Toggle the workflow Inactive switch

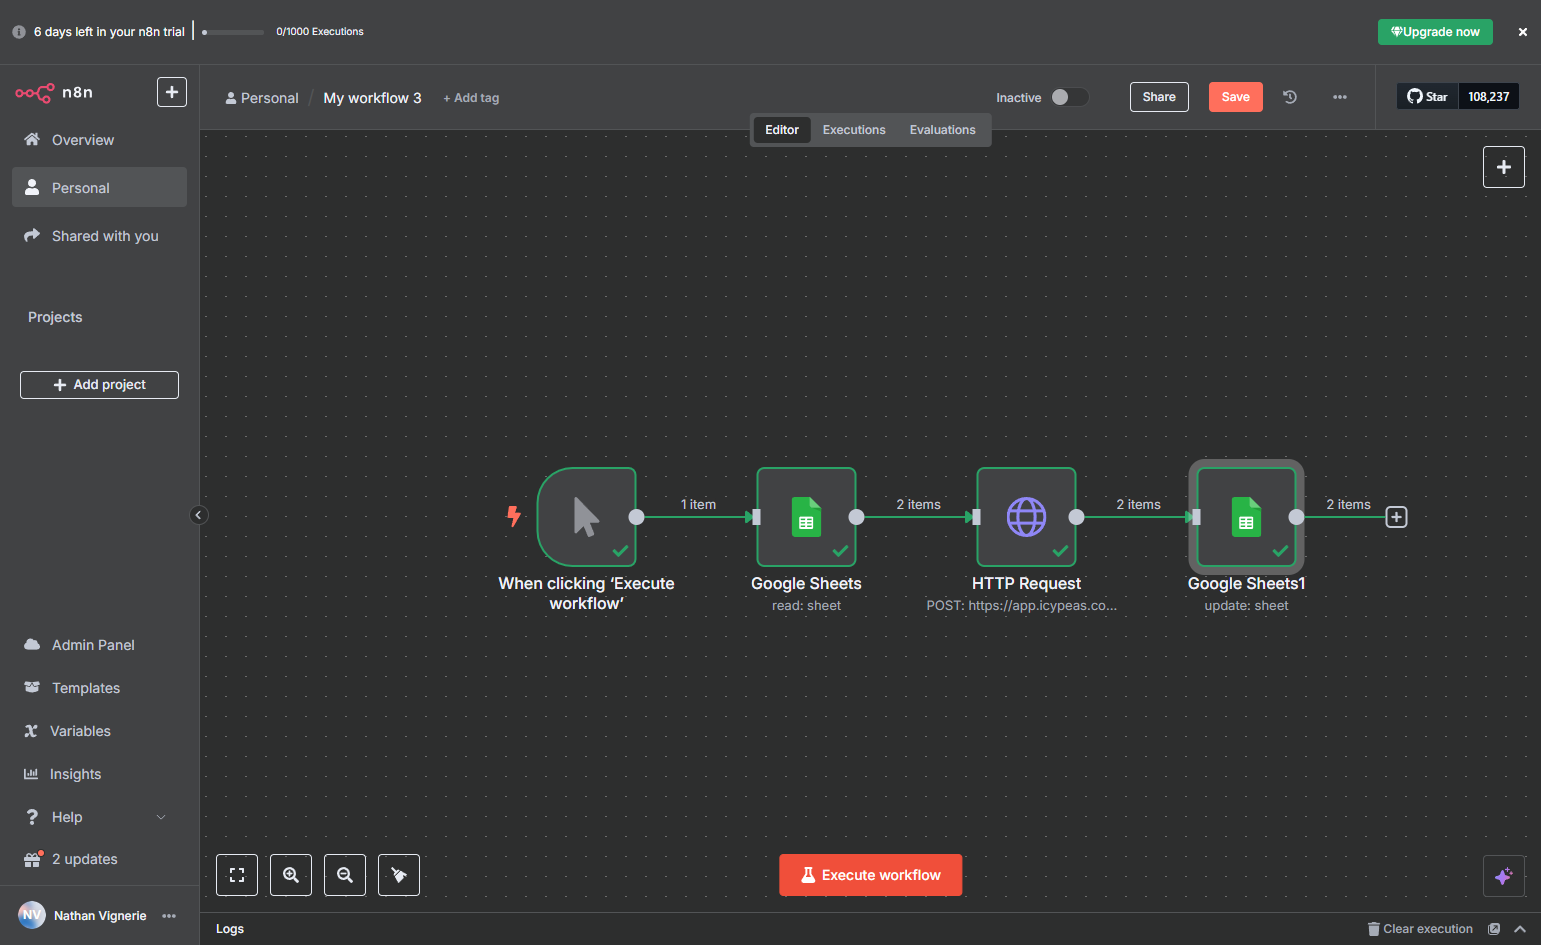pos(1069,97)
